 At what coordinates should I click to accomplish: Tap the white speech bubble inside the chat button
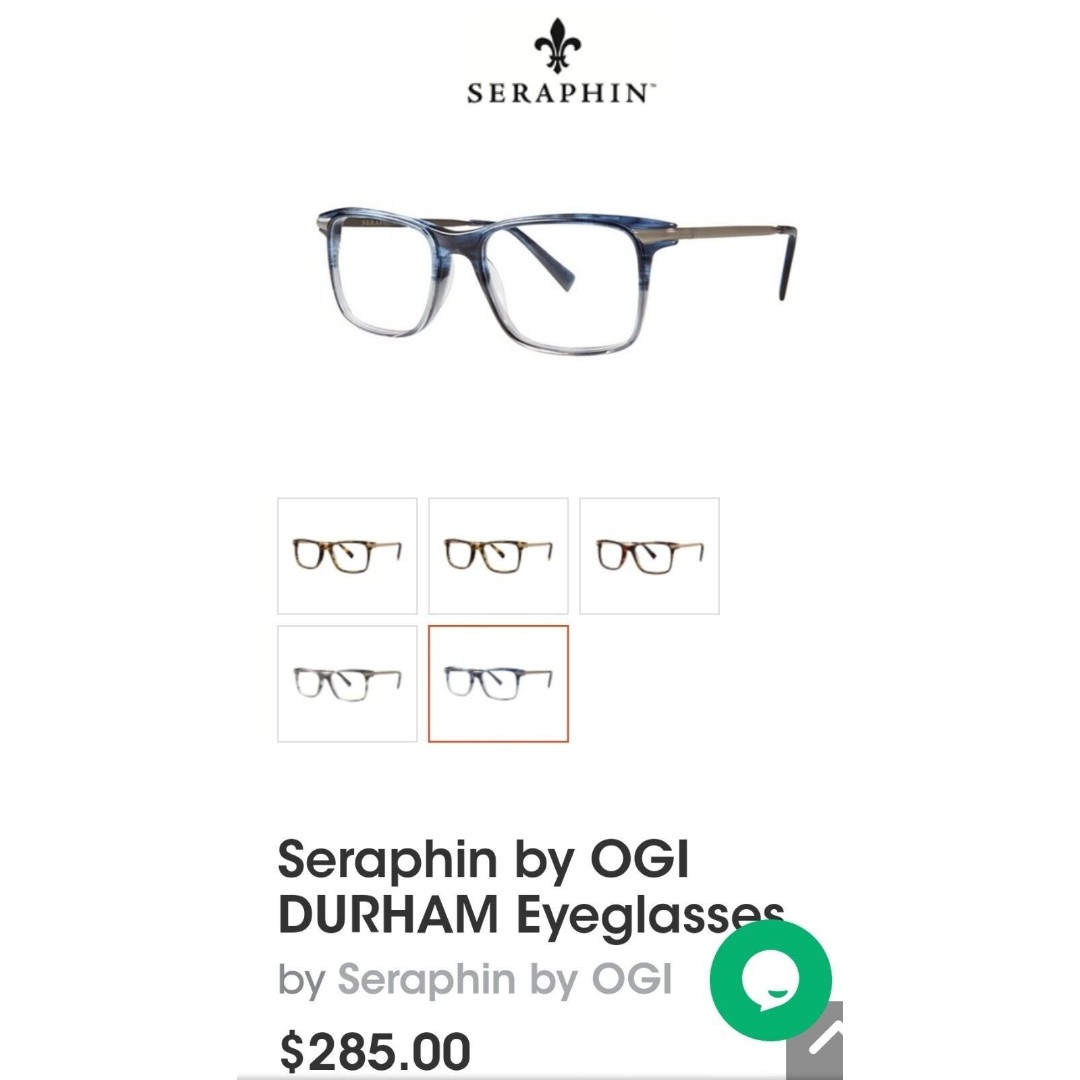[x=770, y=978]
